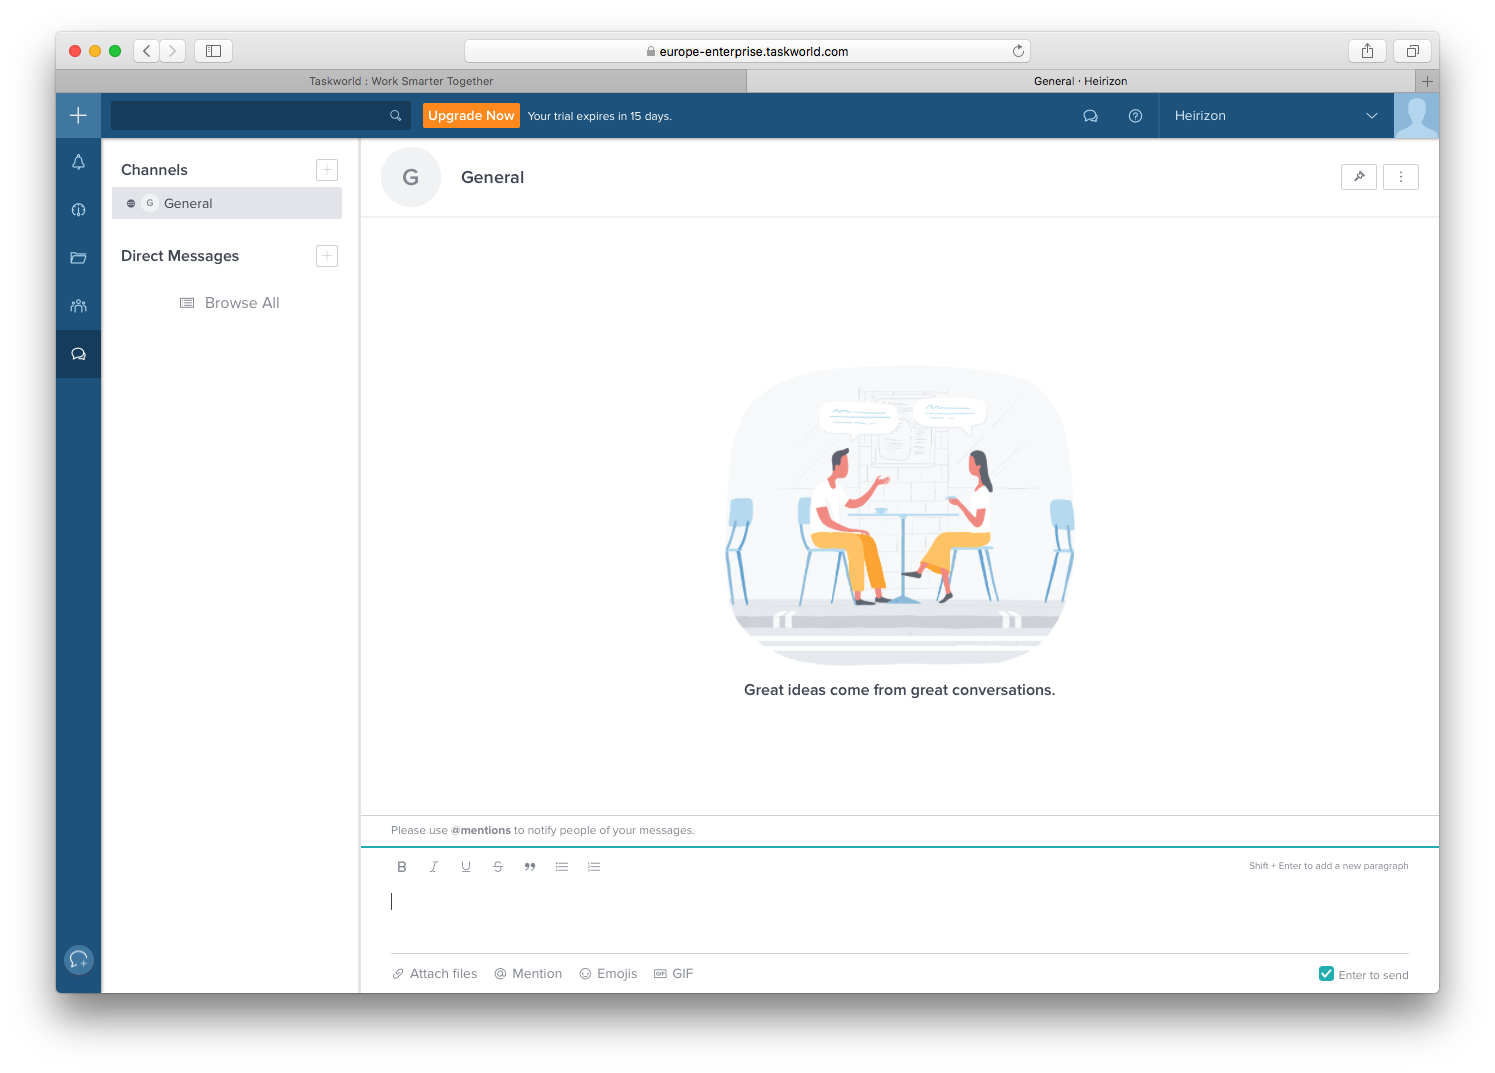The image size is (1495, 1073).
Task: Switch to General · Heirizon browser tab
Action: tap(1081, 81)
